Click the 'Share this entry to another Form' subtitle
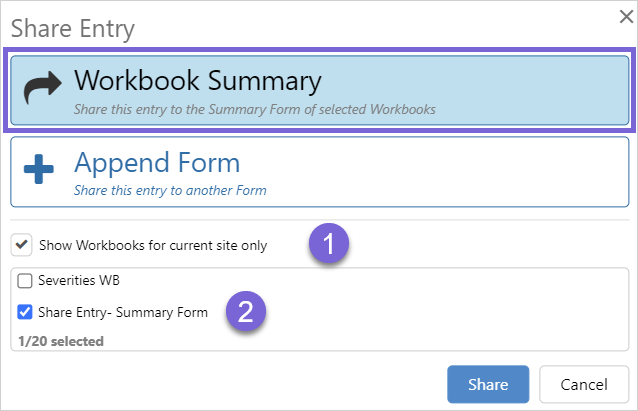638x411 pixels. [170, 189]
